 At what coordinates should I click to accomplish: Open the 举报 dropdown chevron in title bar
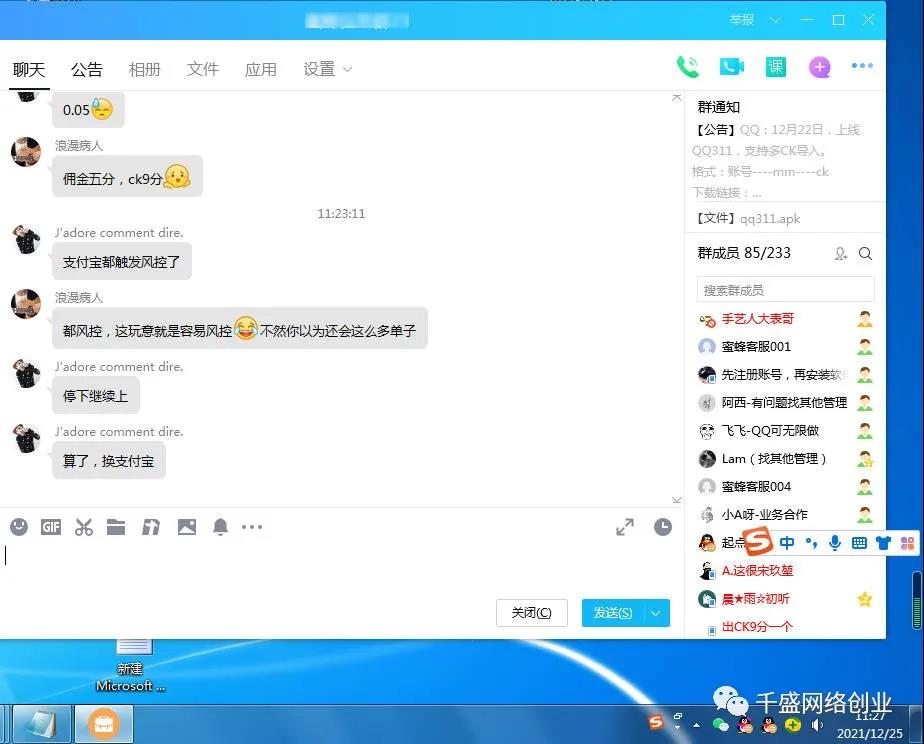click(776, 20)
